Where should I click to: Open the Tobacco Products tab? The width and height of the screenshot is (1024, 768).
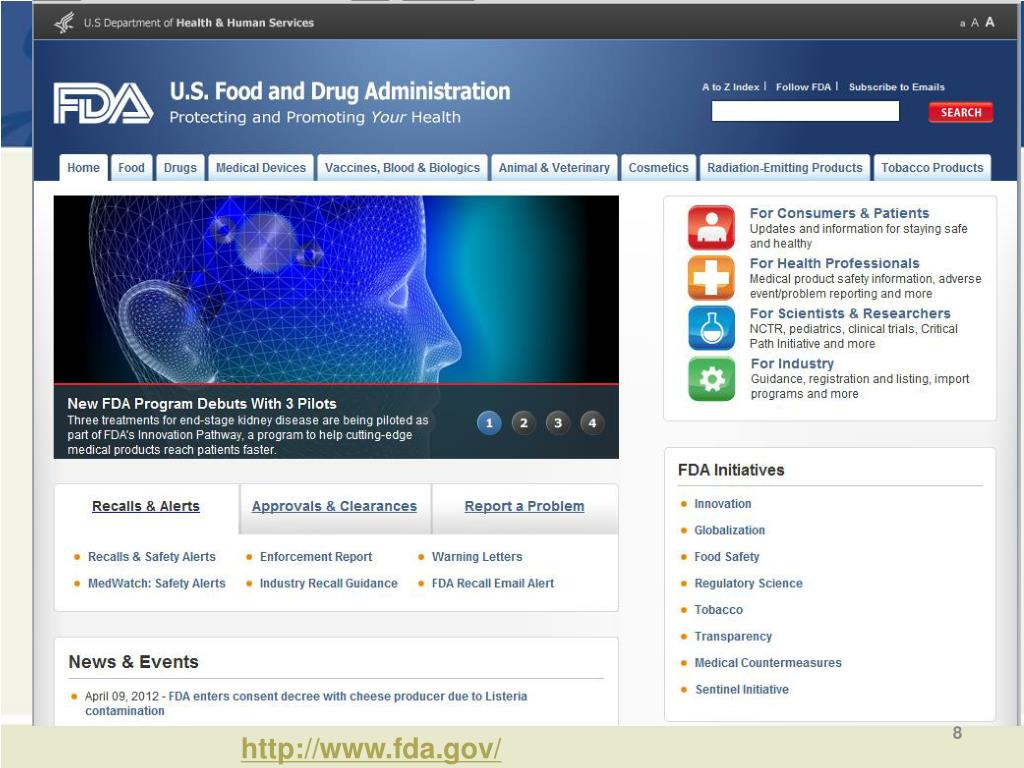(x=932, y=168)
